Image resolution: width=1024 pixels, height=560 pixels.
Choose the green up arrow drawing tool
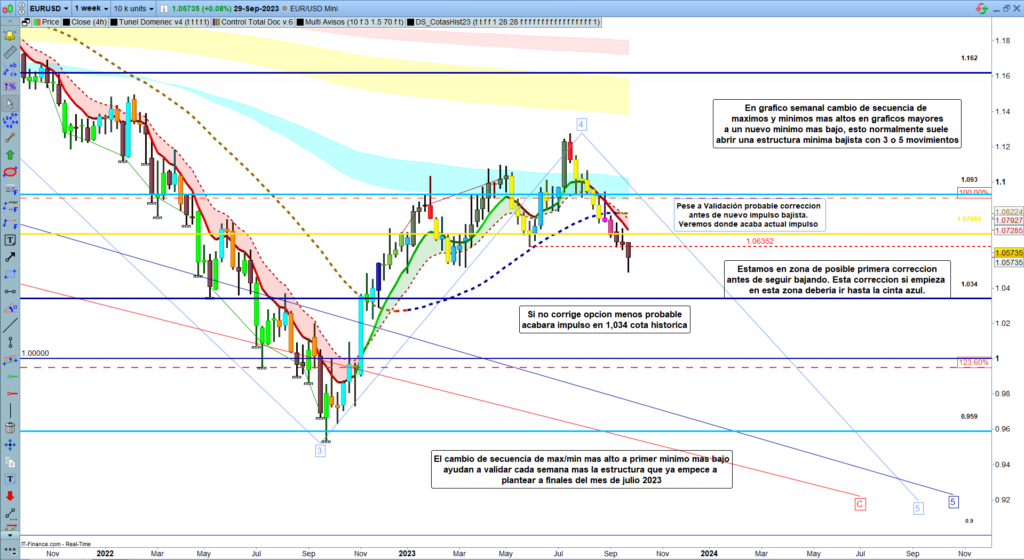pyautogui.click(x=10, y=155)
